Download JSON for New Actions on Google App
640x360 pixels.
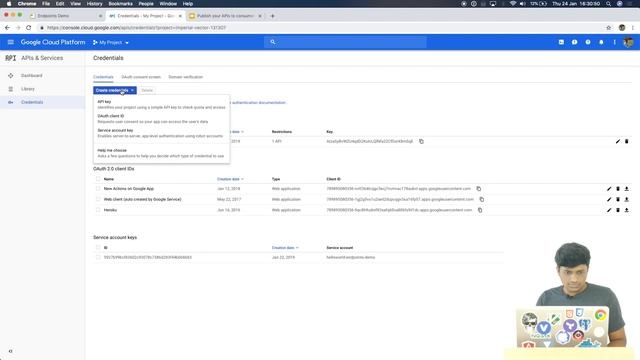click(x=627, y=189)
